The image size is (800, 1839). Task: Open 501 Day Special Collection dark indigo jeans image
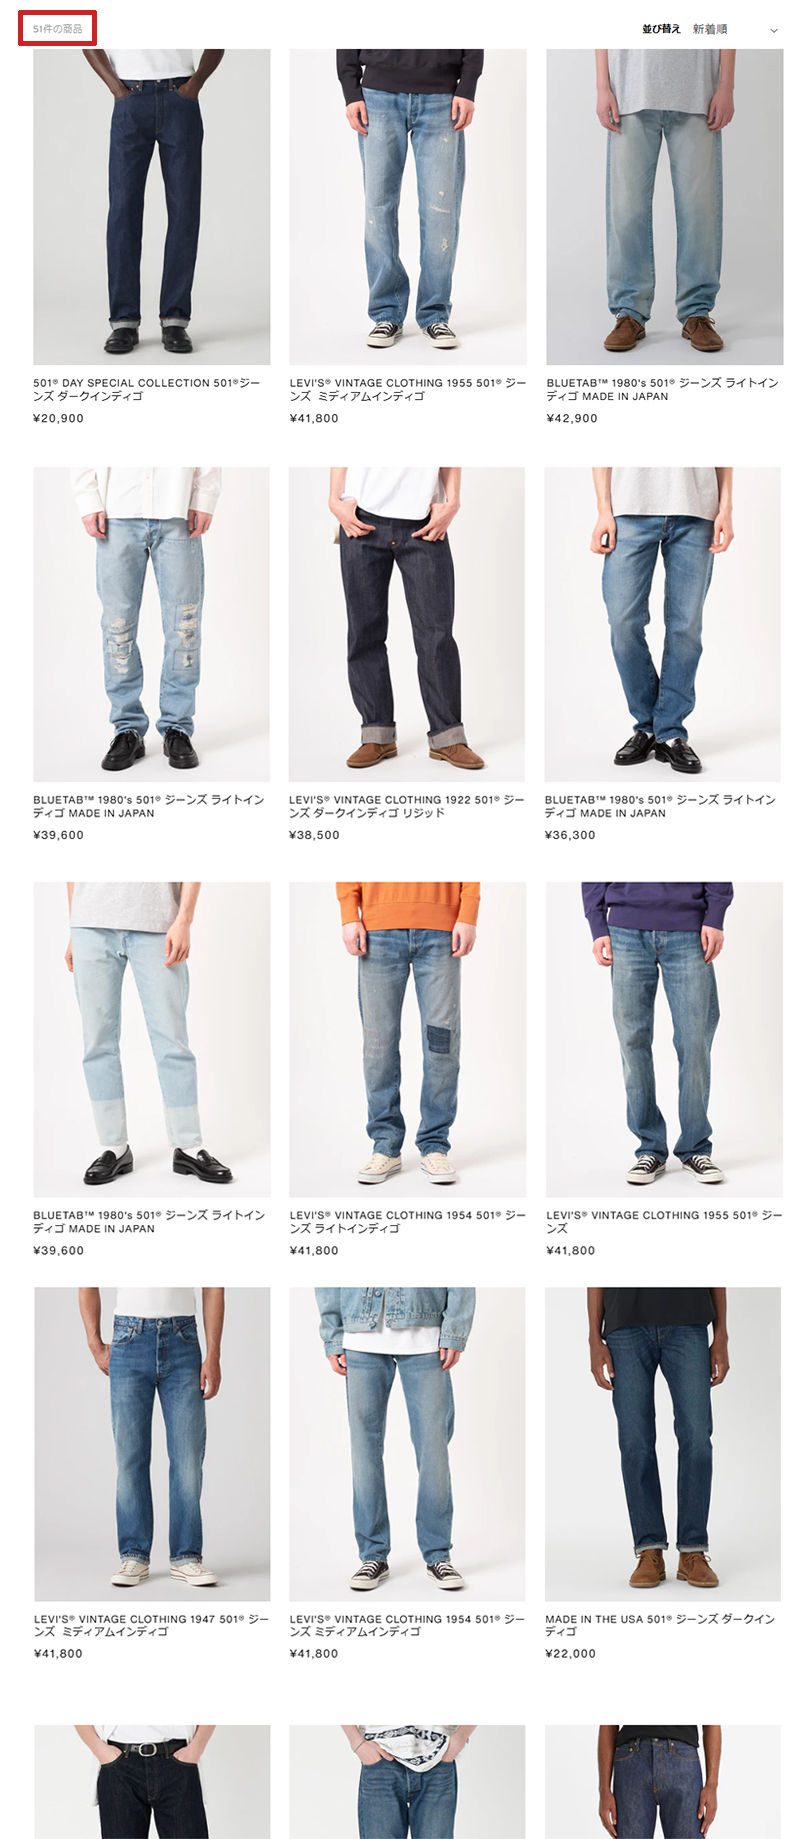tap(151, 206)
